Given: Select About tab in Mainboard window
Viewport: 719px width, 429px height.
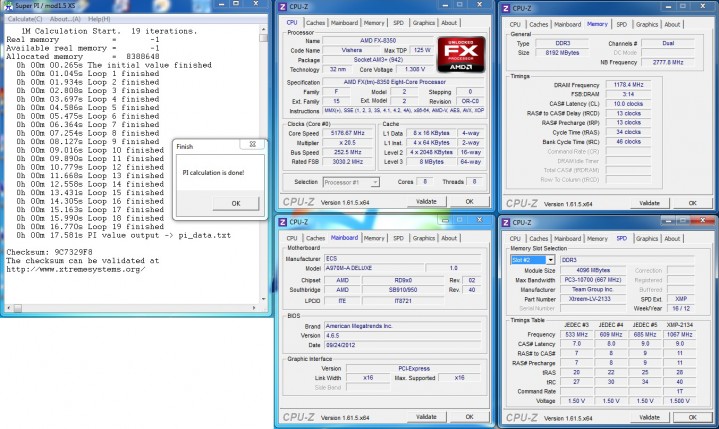Looking at the screenshot, I should pos(449,238).
